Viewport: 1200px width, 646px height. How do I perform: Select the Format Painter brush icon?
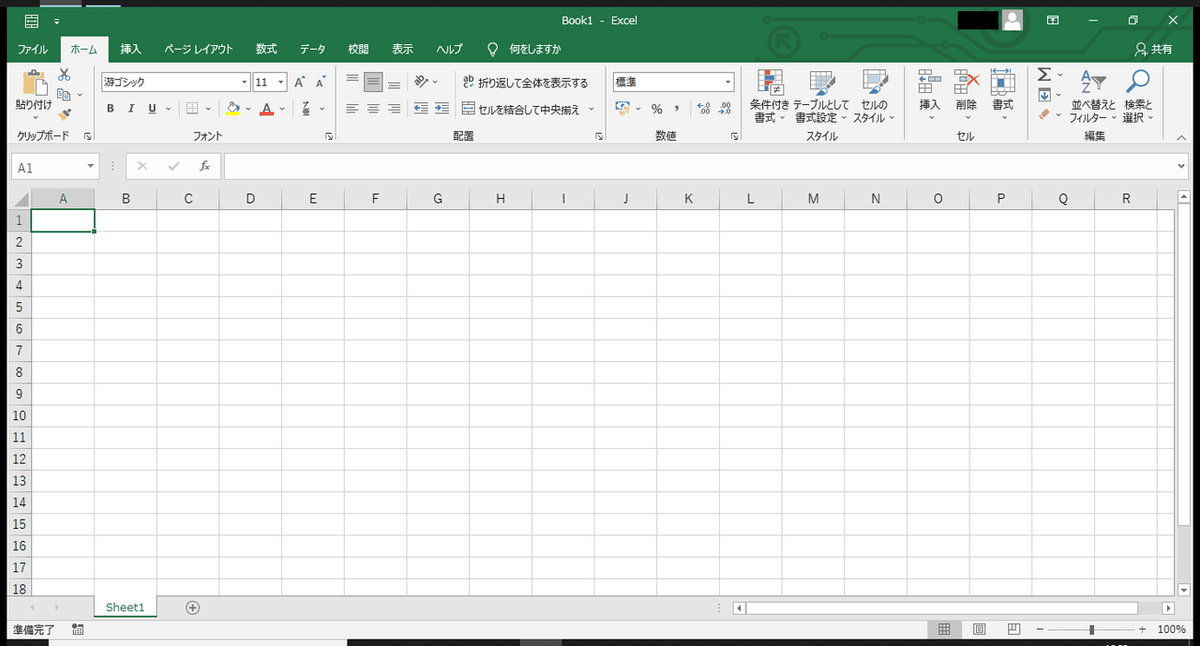pos(64,115)
